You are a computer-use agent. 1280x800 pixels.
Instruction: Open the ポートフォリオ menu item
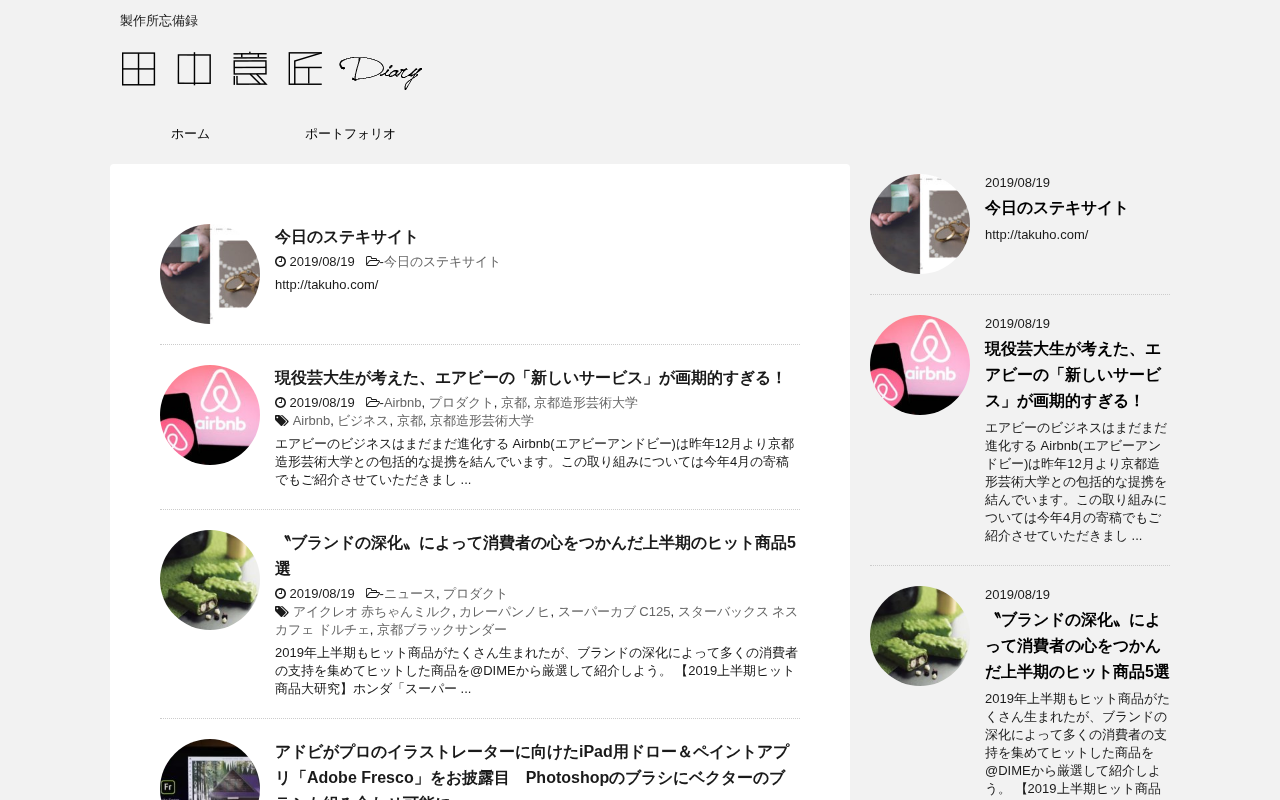pos(350,134)
